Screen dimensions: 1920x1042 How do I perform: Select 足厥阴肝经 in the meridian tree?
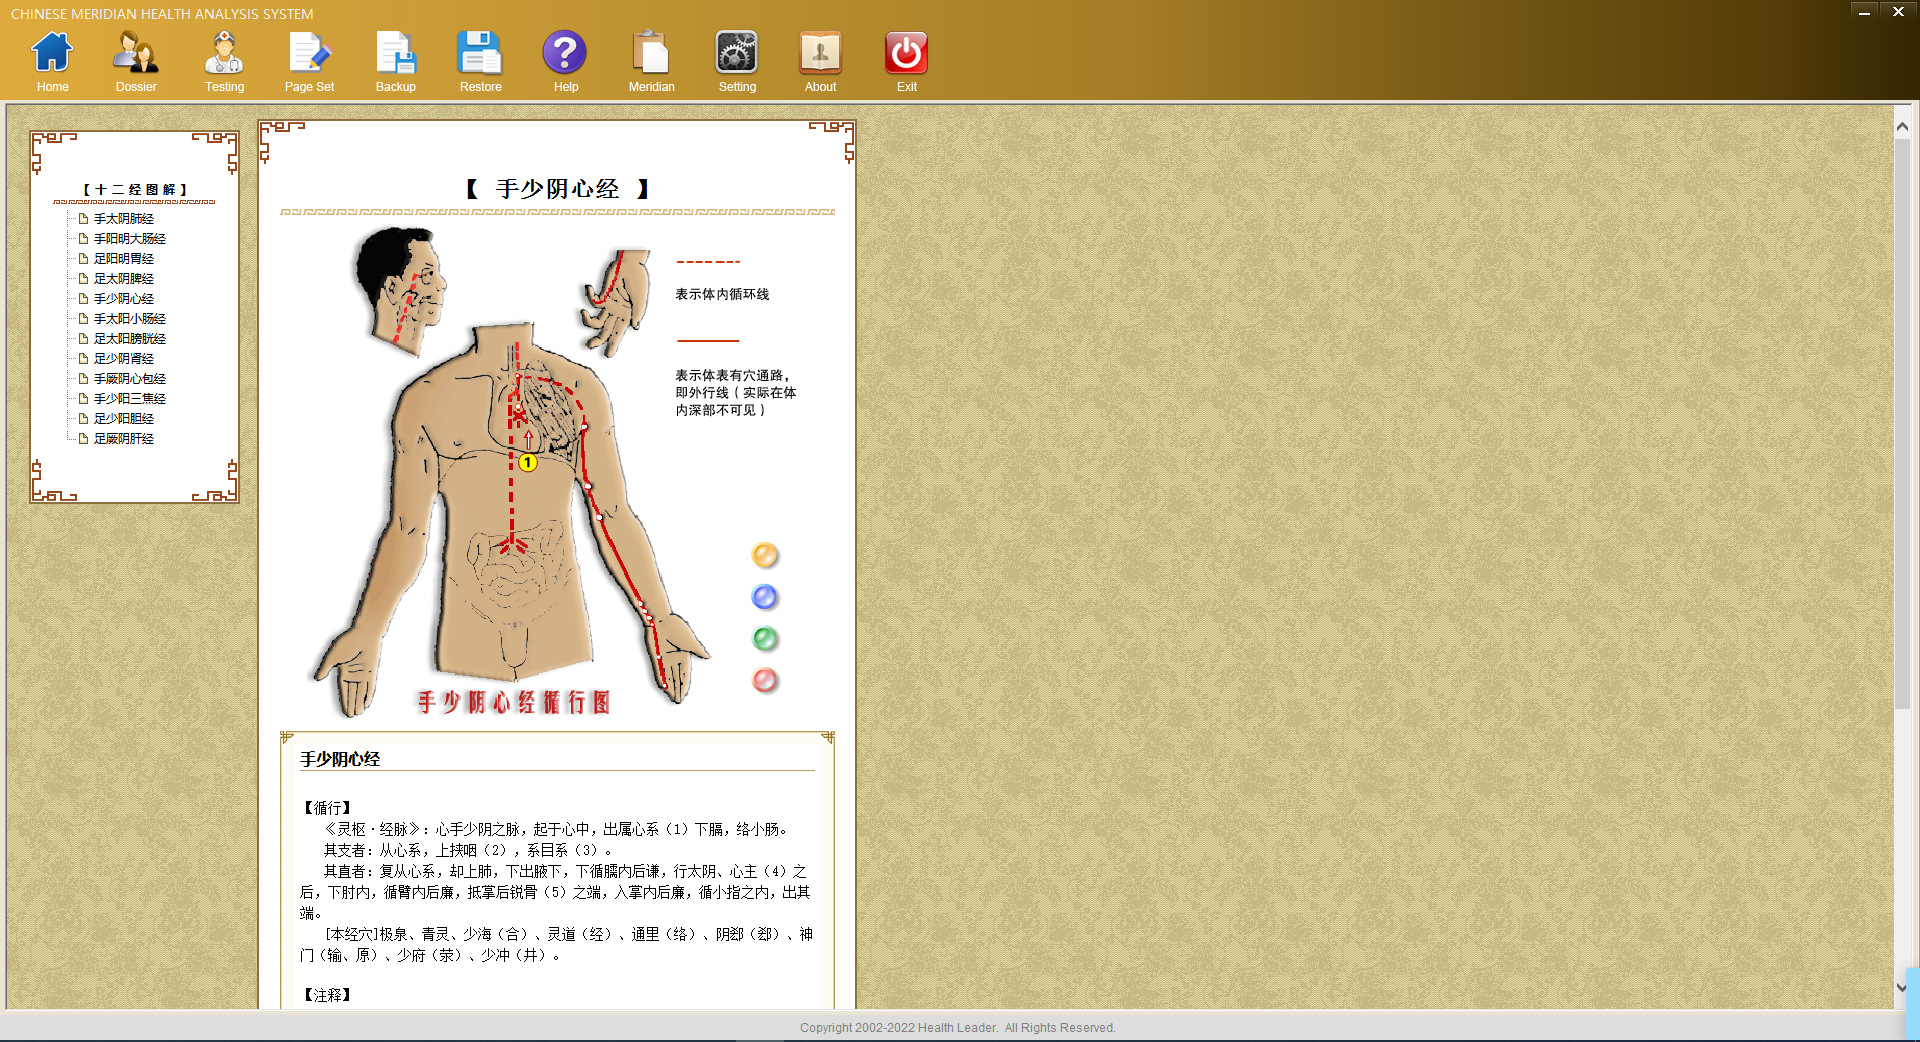pos(124,438)
